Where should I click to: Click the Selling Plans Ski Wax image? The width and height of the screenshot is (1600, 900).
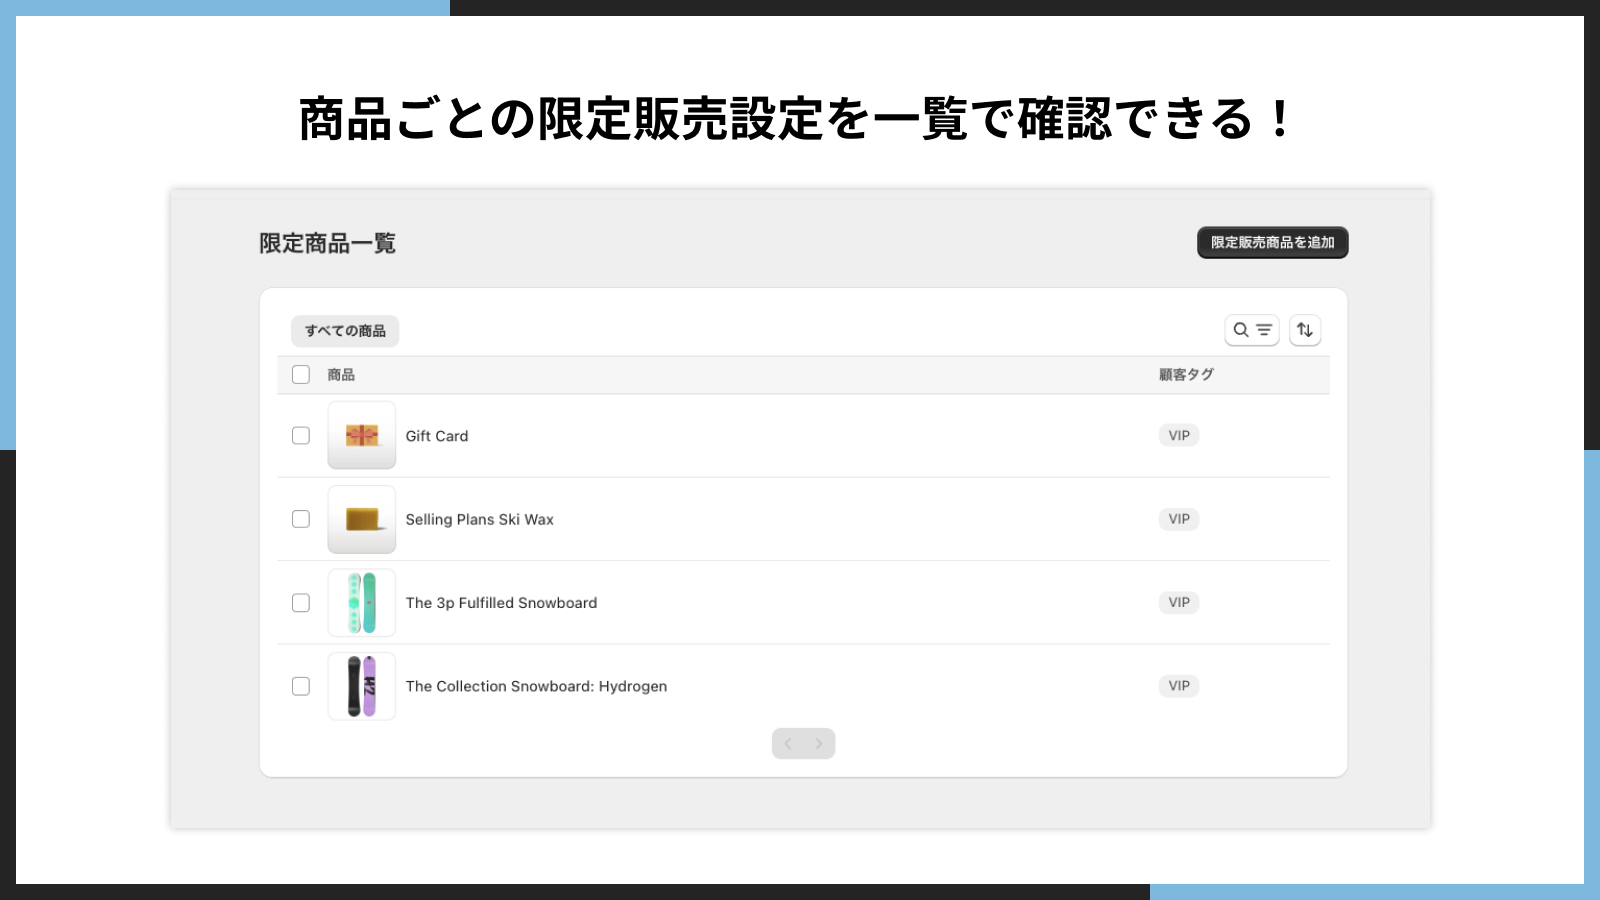tap(361, 519)
